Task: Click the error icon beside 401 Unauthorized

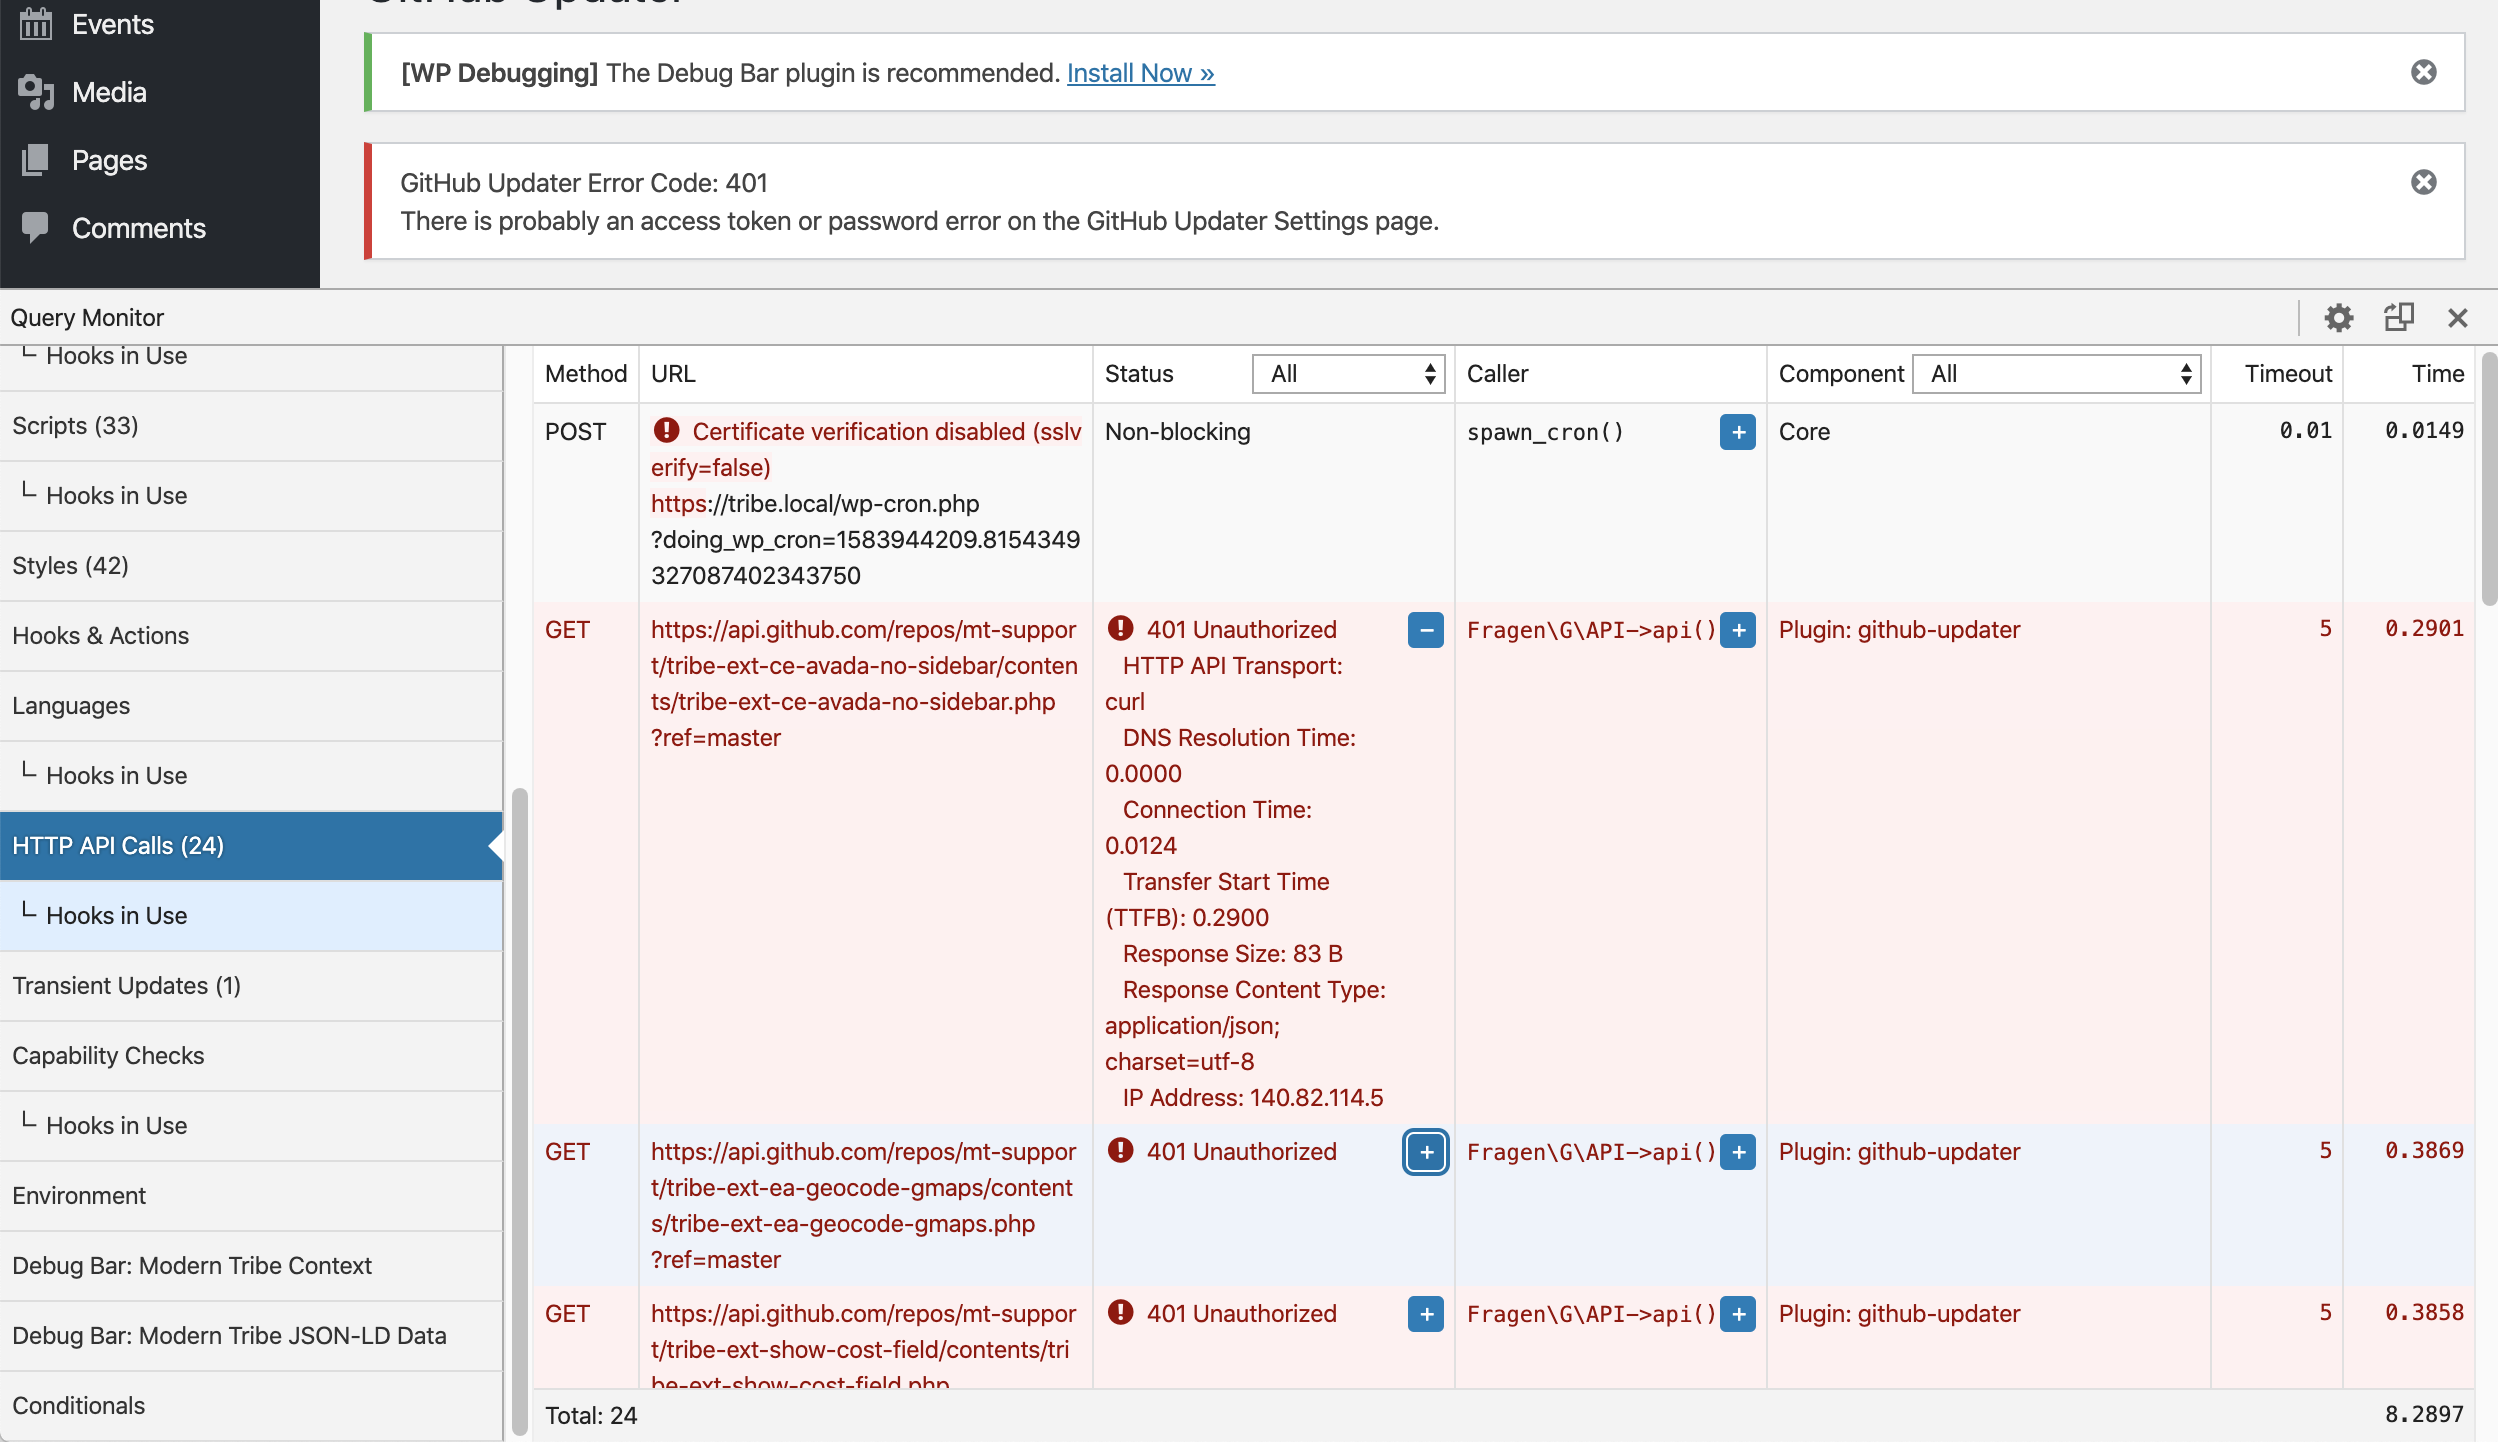Action: coord(1120,628)
